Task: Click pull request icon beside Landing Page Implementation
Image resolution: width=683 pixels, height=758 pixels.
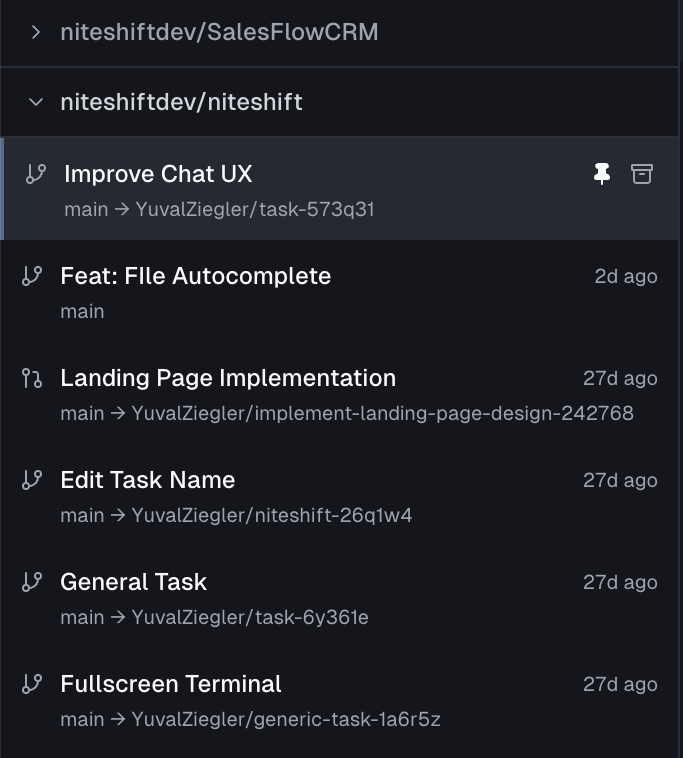Action: (32, 378)
